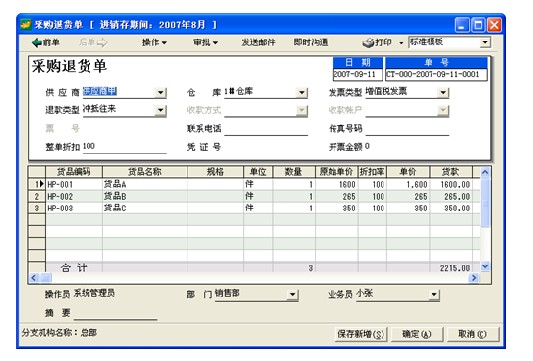Click the table scroll left arrow

pyautogui.click(x=33, y=278)
